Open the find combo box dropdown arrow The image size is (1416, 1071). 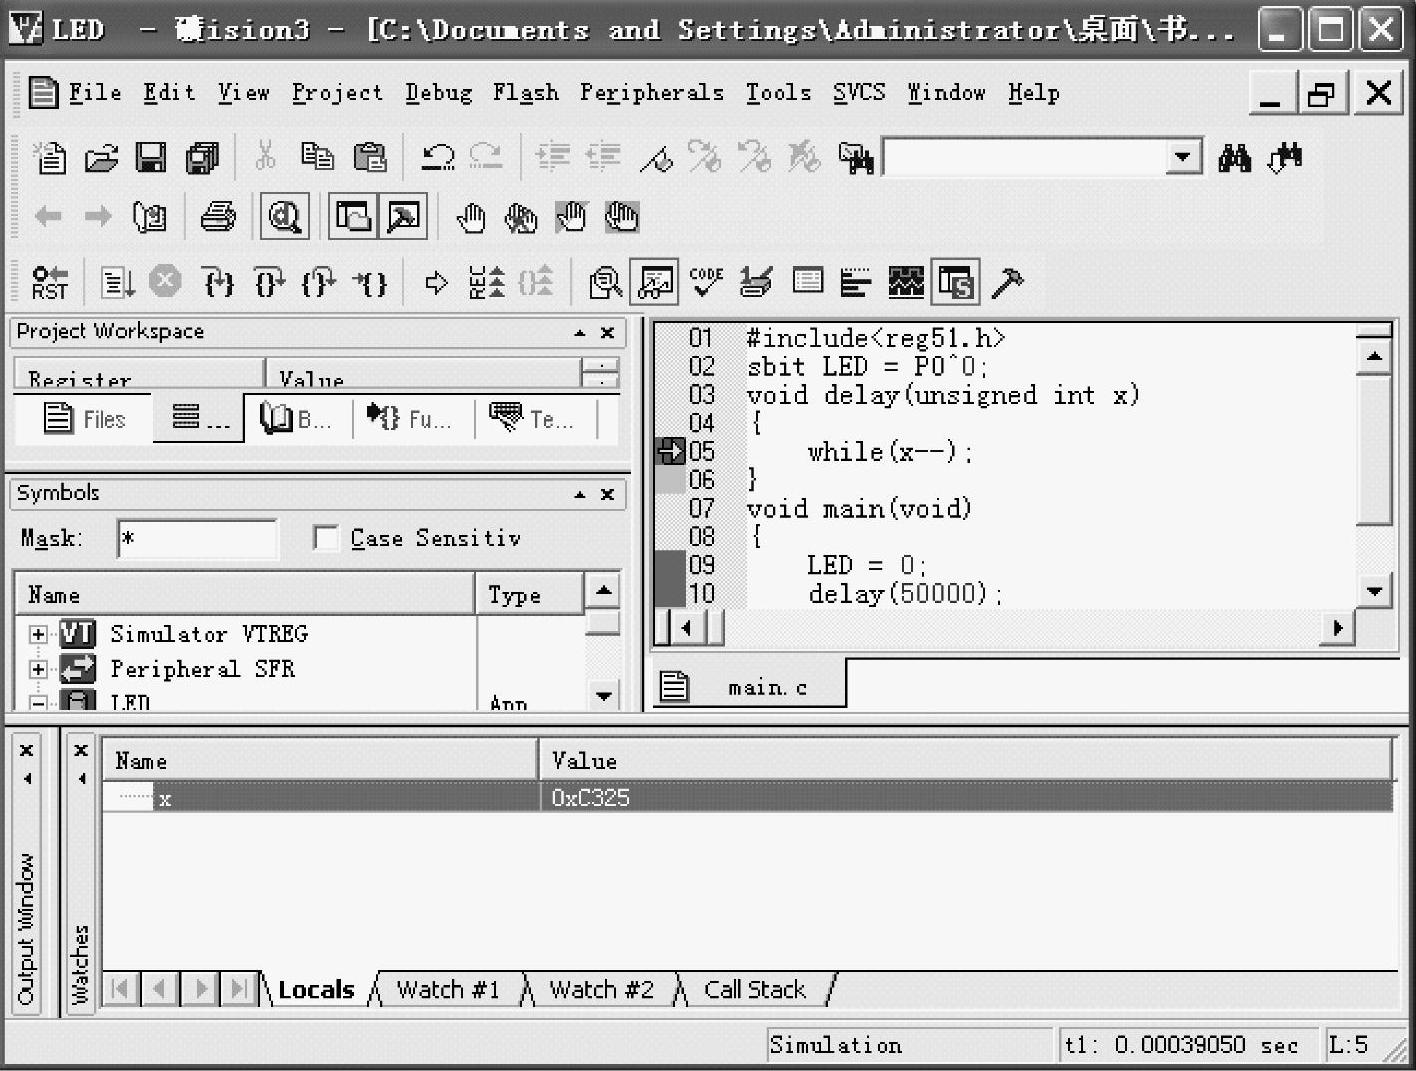point(1184,157)
